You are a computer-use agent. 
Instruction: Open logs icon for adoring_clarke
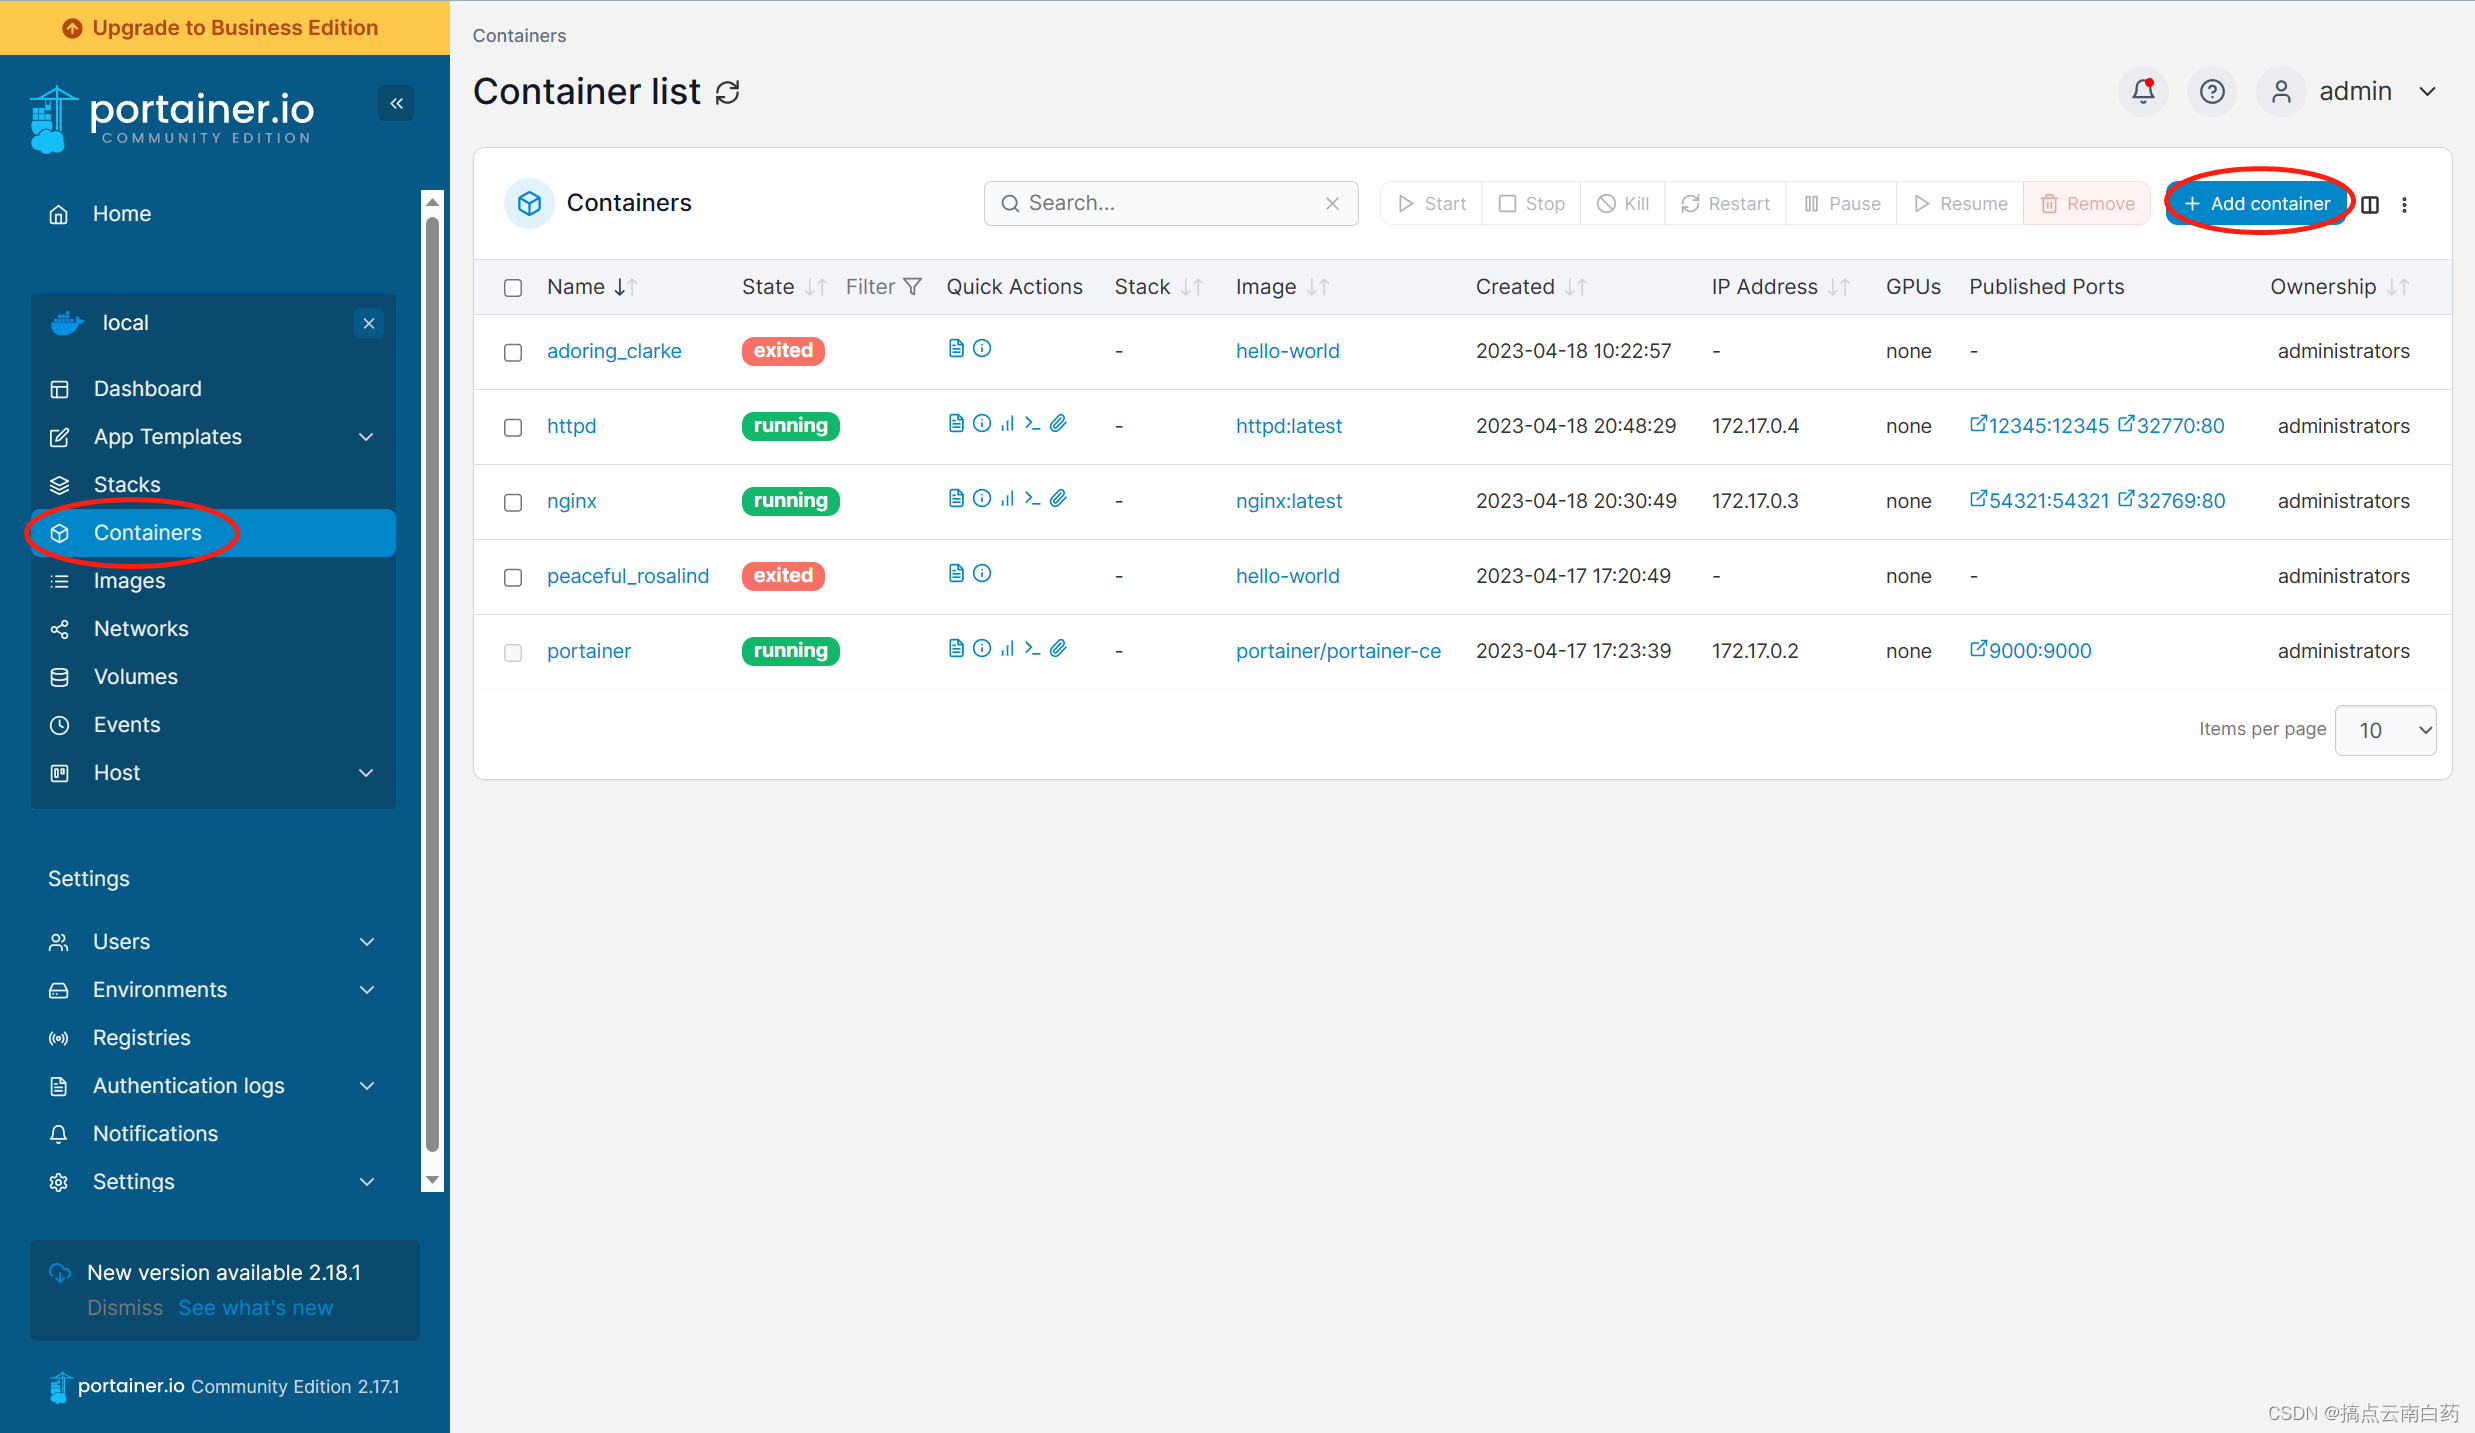956,349
